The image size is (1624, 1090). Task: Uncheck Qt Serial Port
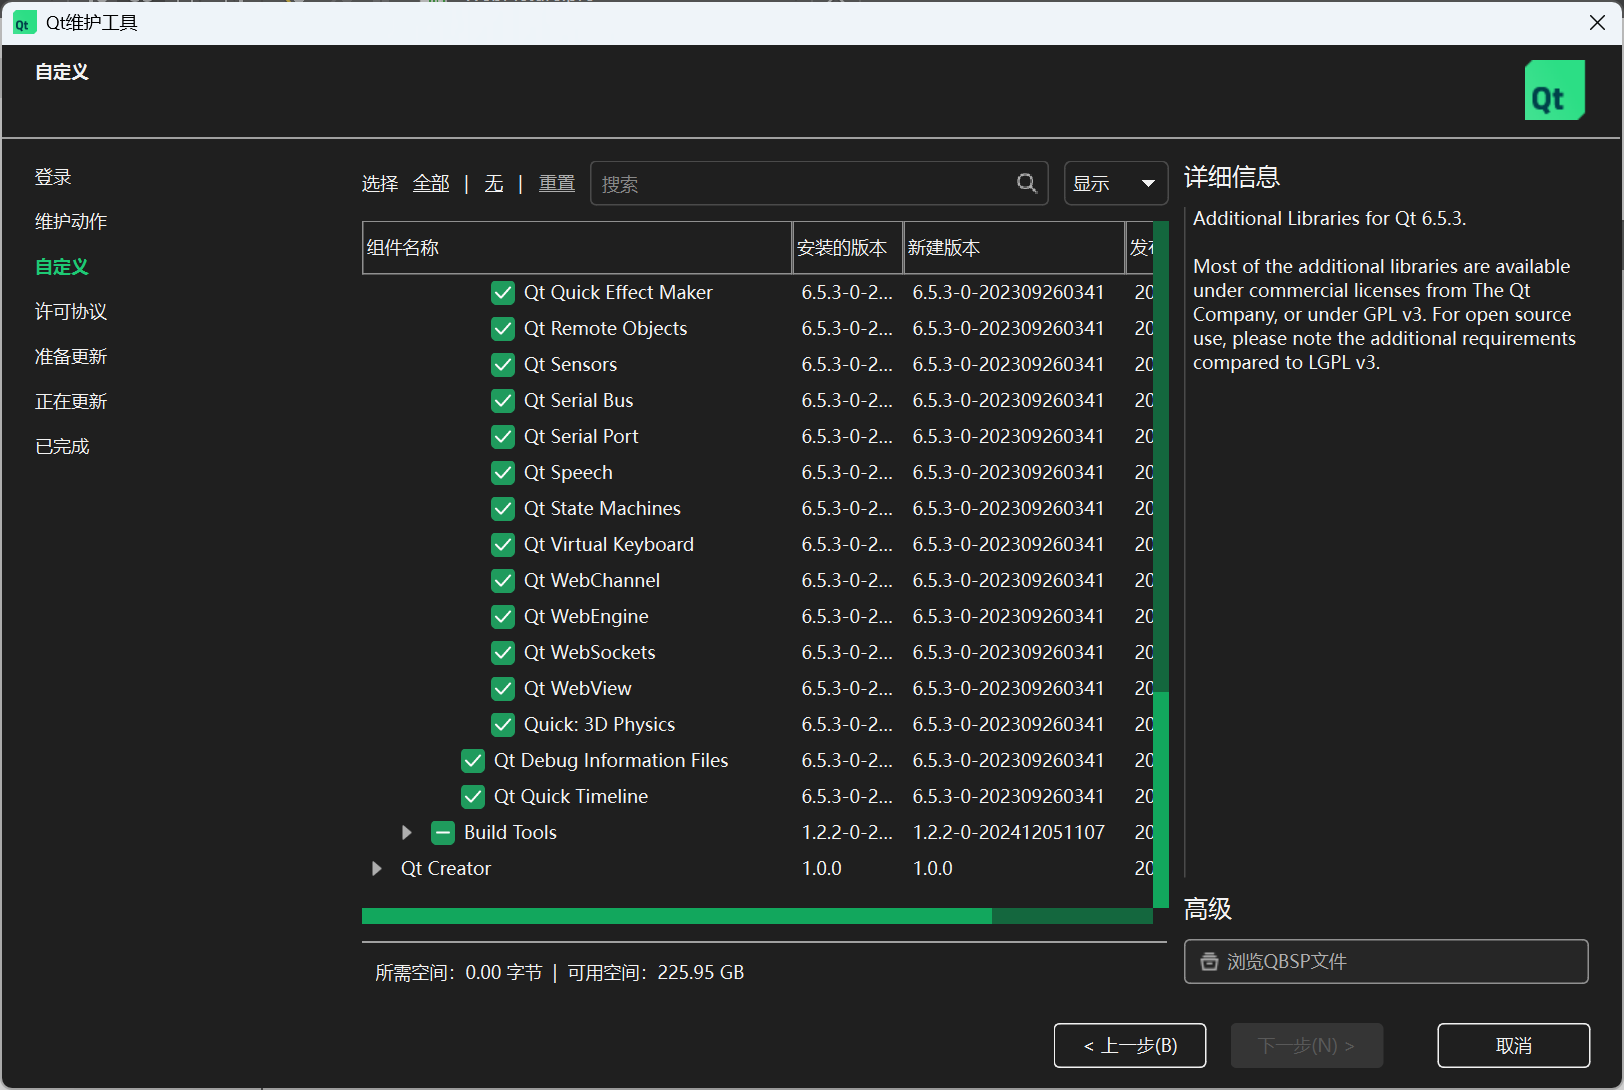tap(503, 437)
